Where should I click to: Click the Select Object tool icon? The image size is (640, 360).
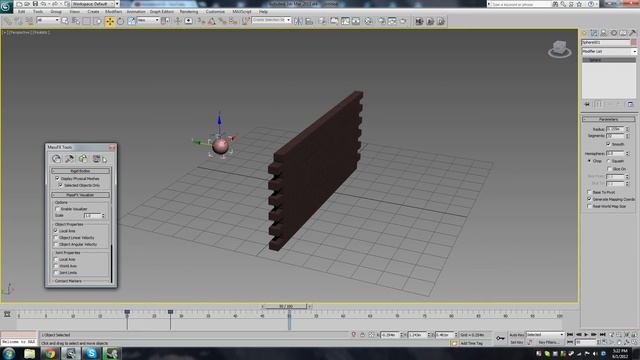pos(65,21)
